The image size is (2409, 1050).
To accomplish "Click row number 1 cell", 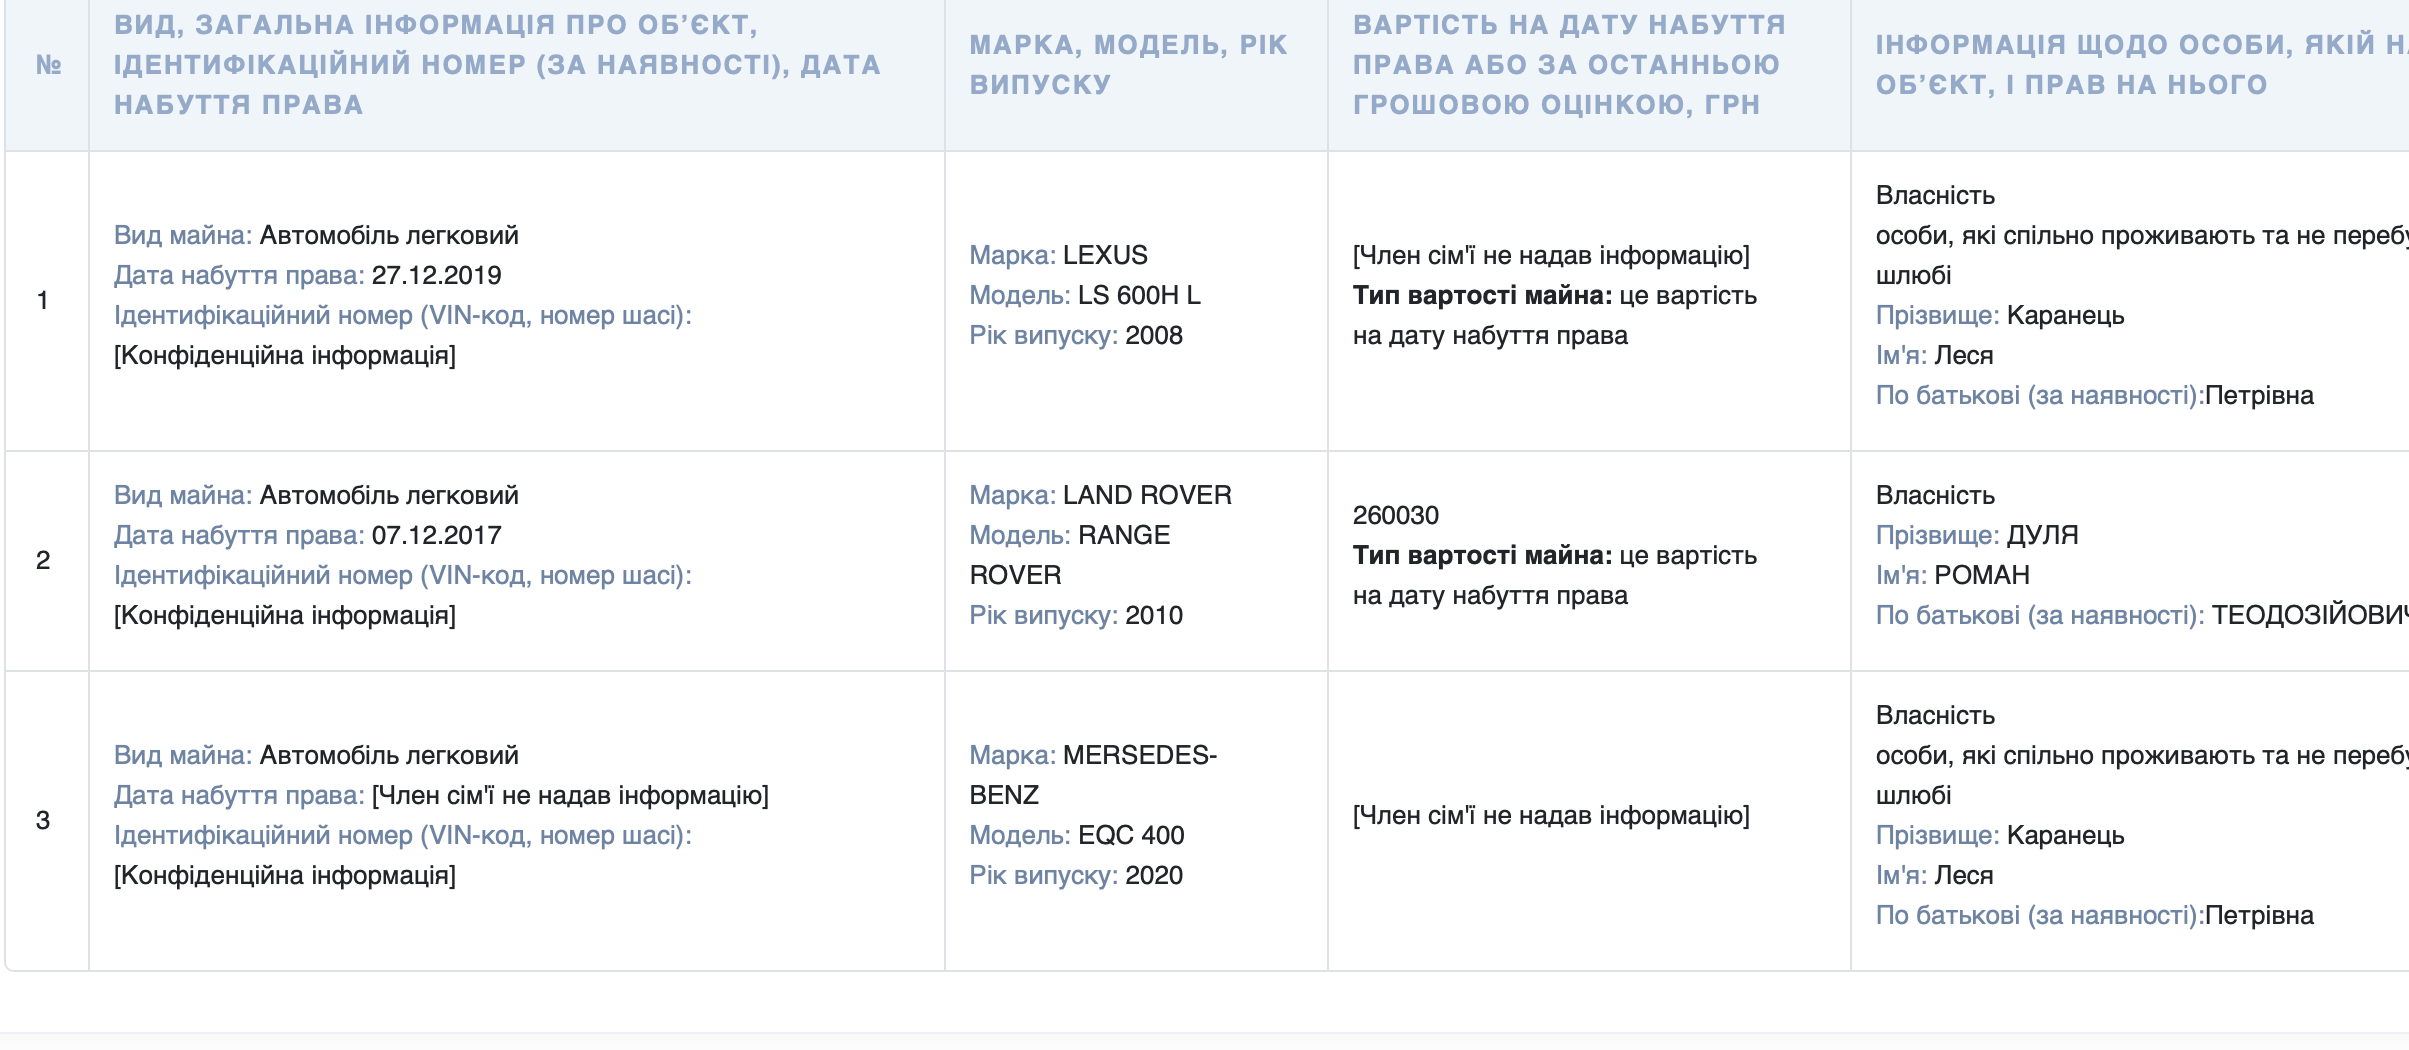I will (43, 300).
